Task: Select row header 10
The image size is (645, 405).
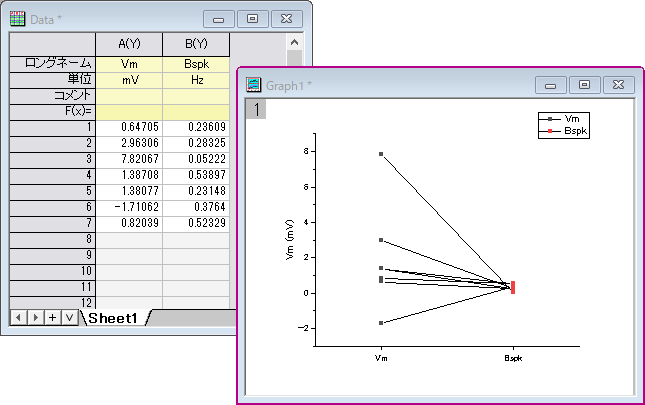Action: click(x=52, y=272)
